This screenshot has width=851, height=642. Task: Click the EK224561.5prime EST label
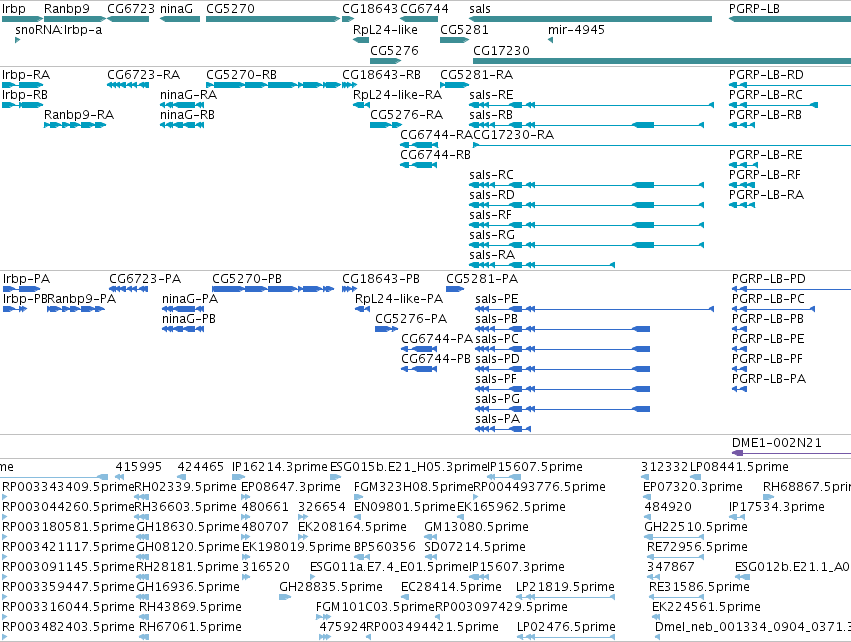click(x=706, y=607)
